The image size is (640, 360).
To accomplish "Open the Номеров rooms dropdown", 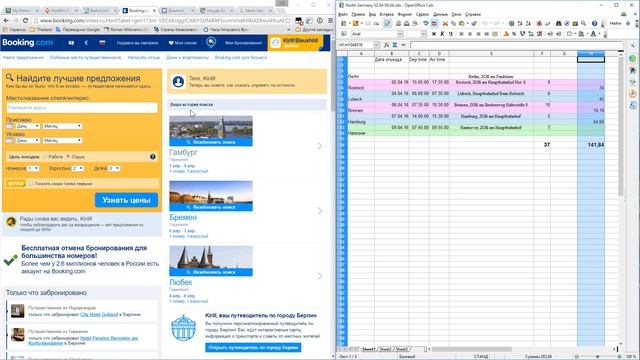I will click(33, 169).
